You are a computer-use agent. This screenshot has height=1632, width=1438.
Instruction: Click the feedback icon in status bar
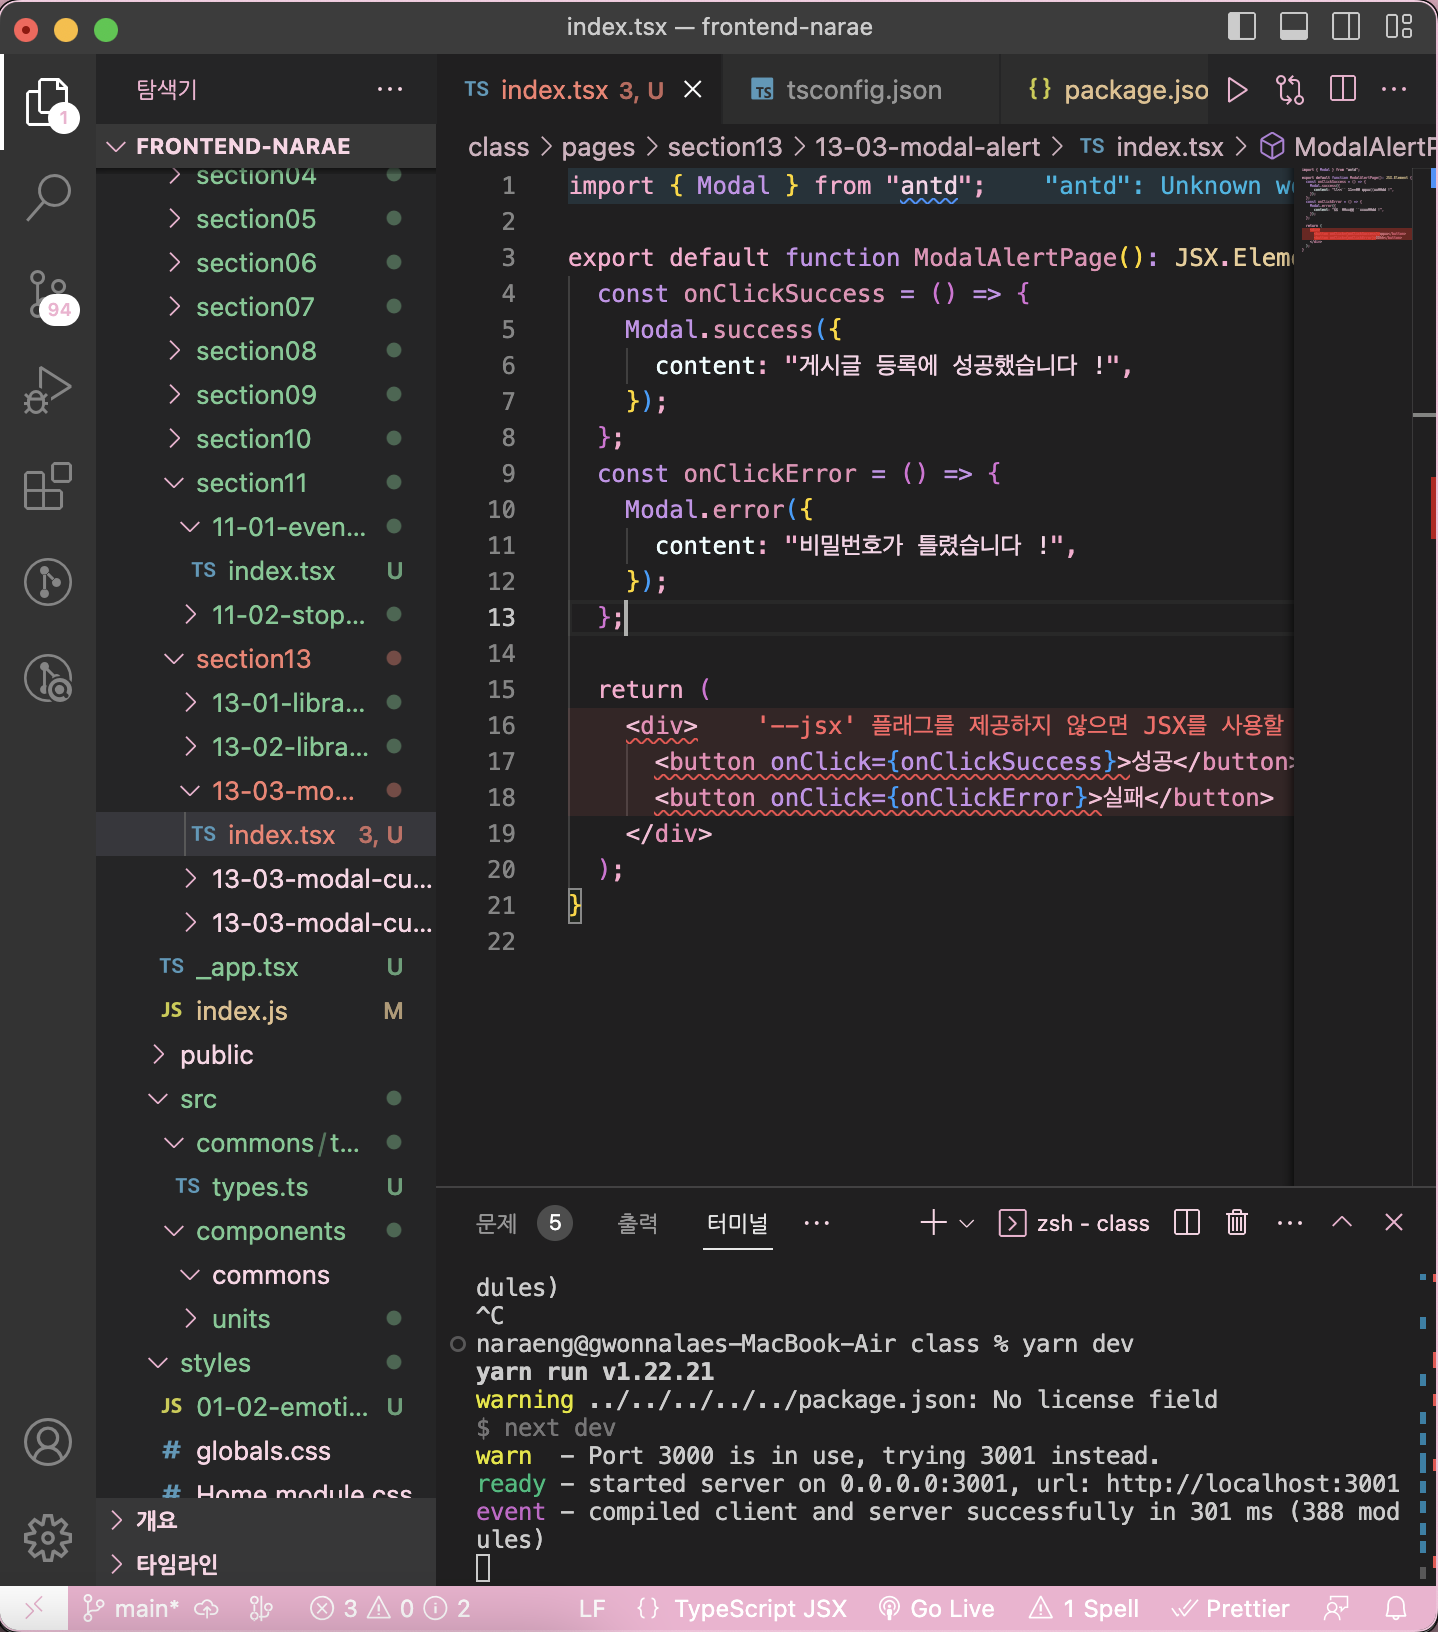tap(1336, 1608)
